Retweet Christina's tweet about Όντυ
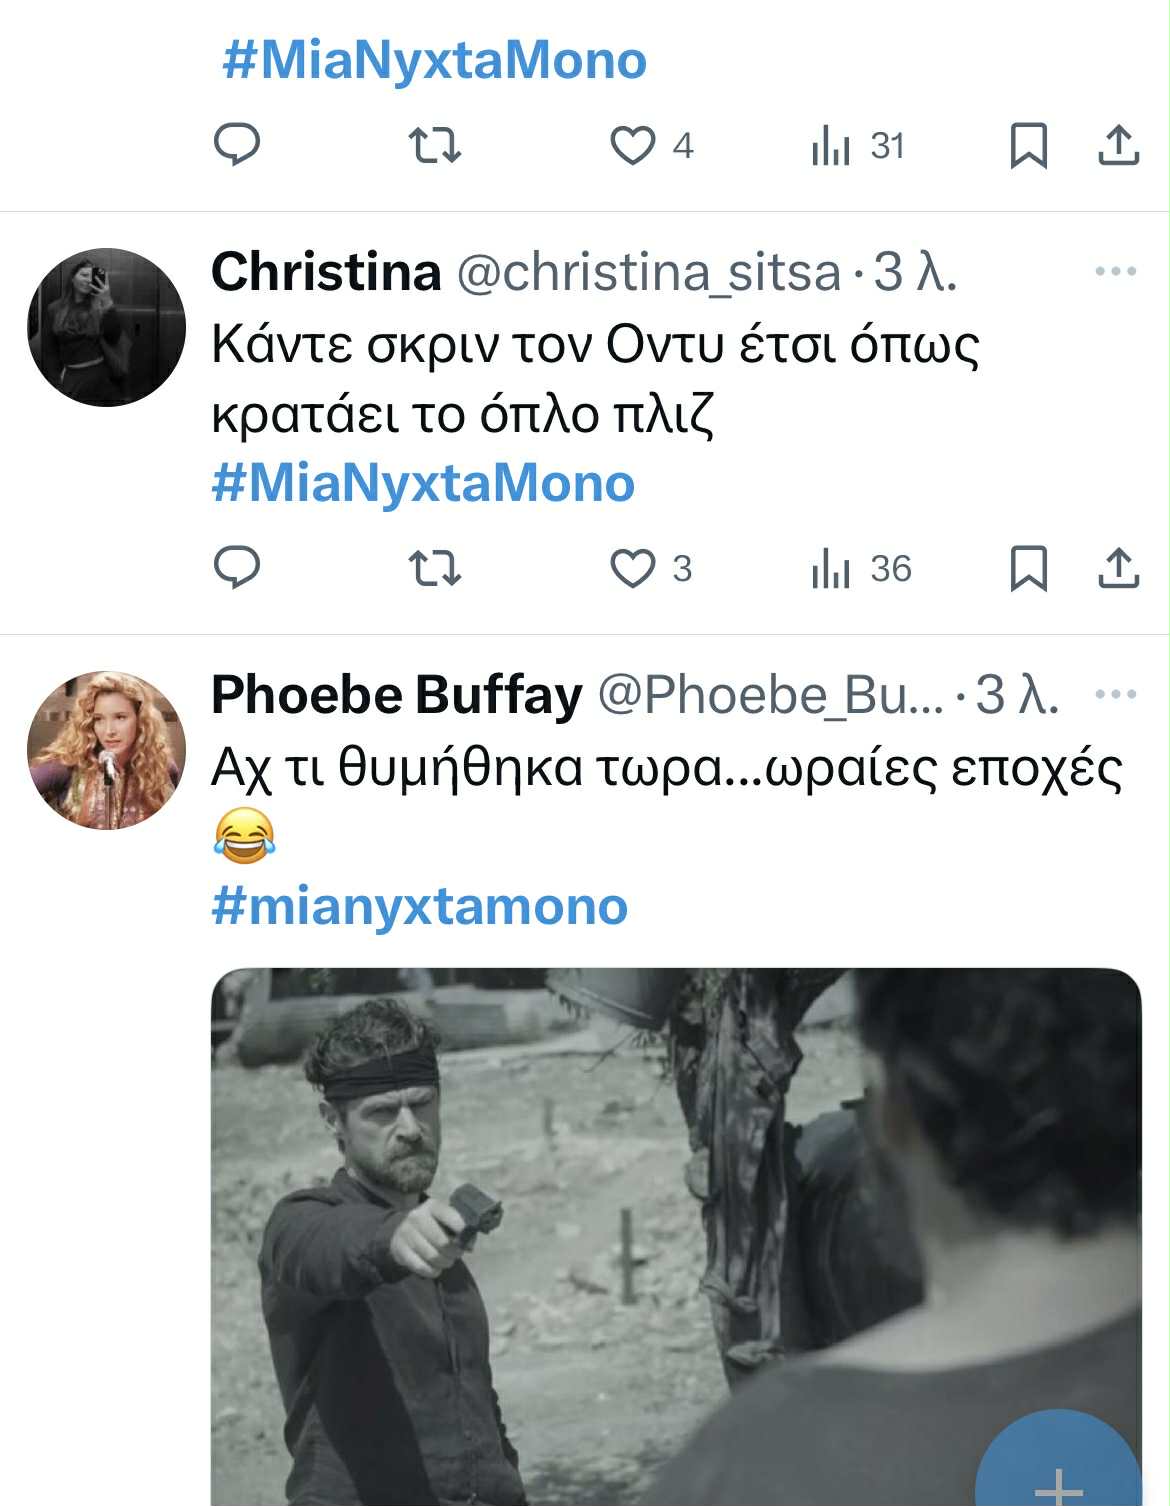Image resolution: width=1170 pixels, height=1506 pixels. pyautogui.click(x=435, y=568)
